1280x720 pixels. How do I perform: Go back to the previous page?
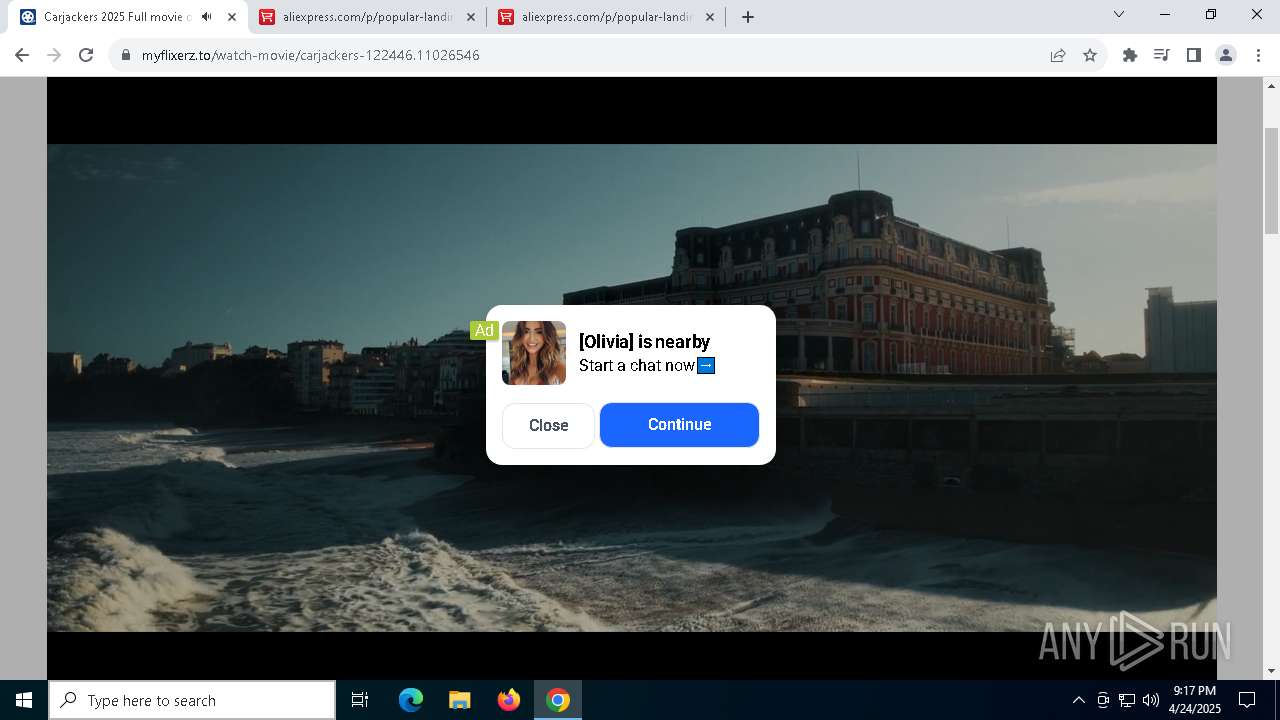coord(22,55)
